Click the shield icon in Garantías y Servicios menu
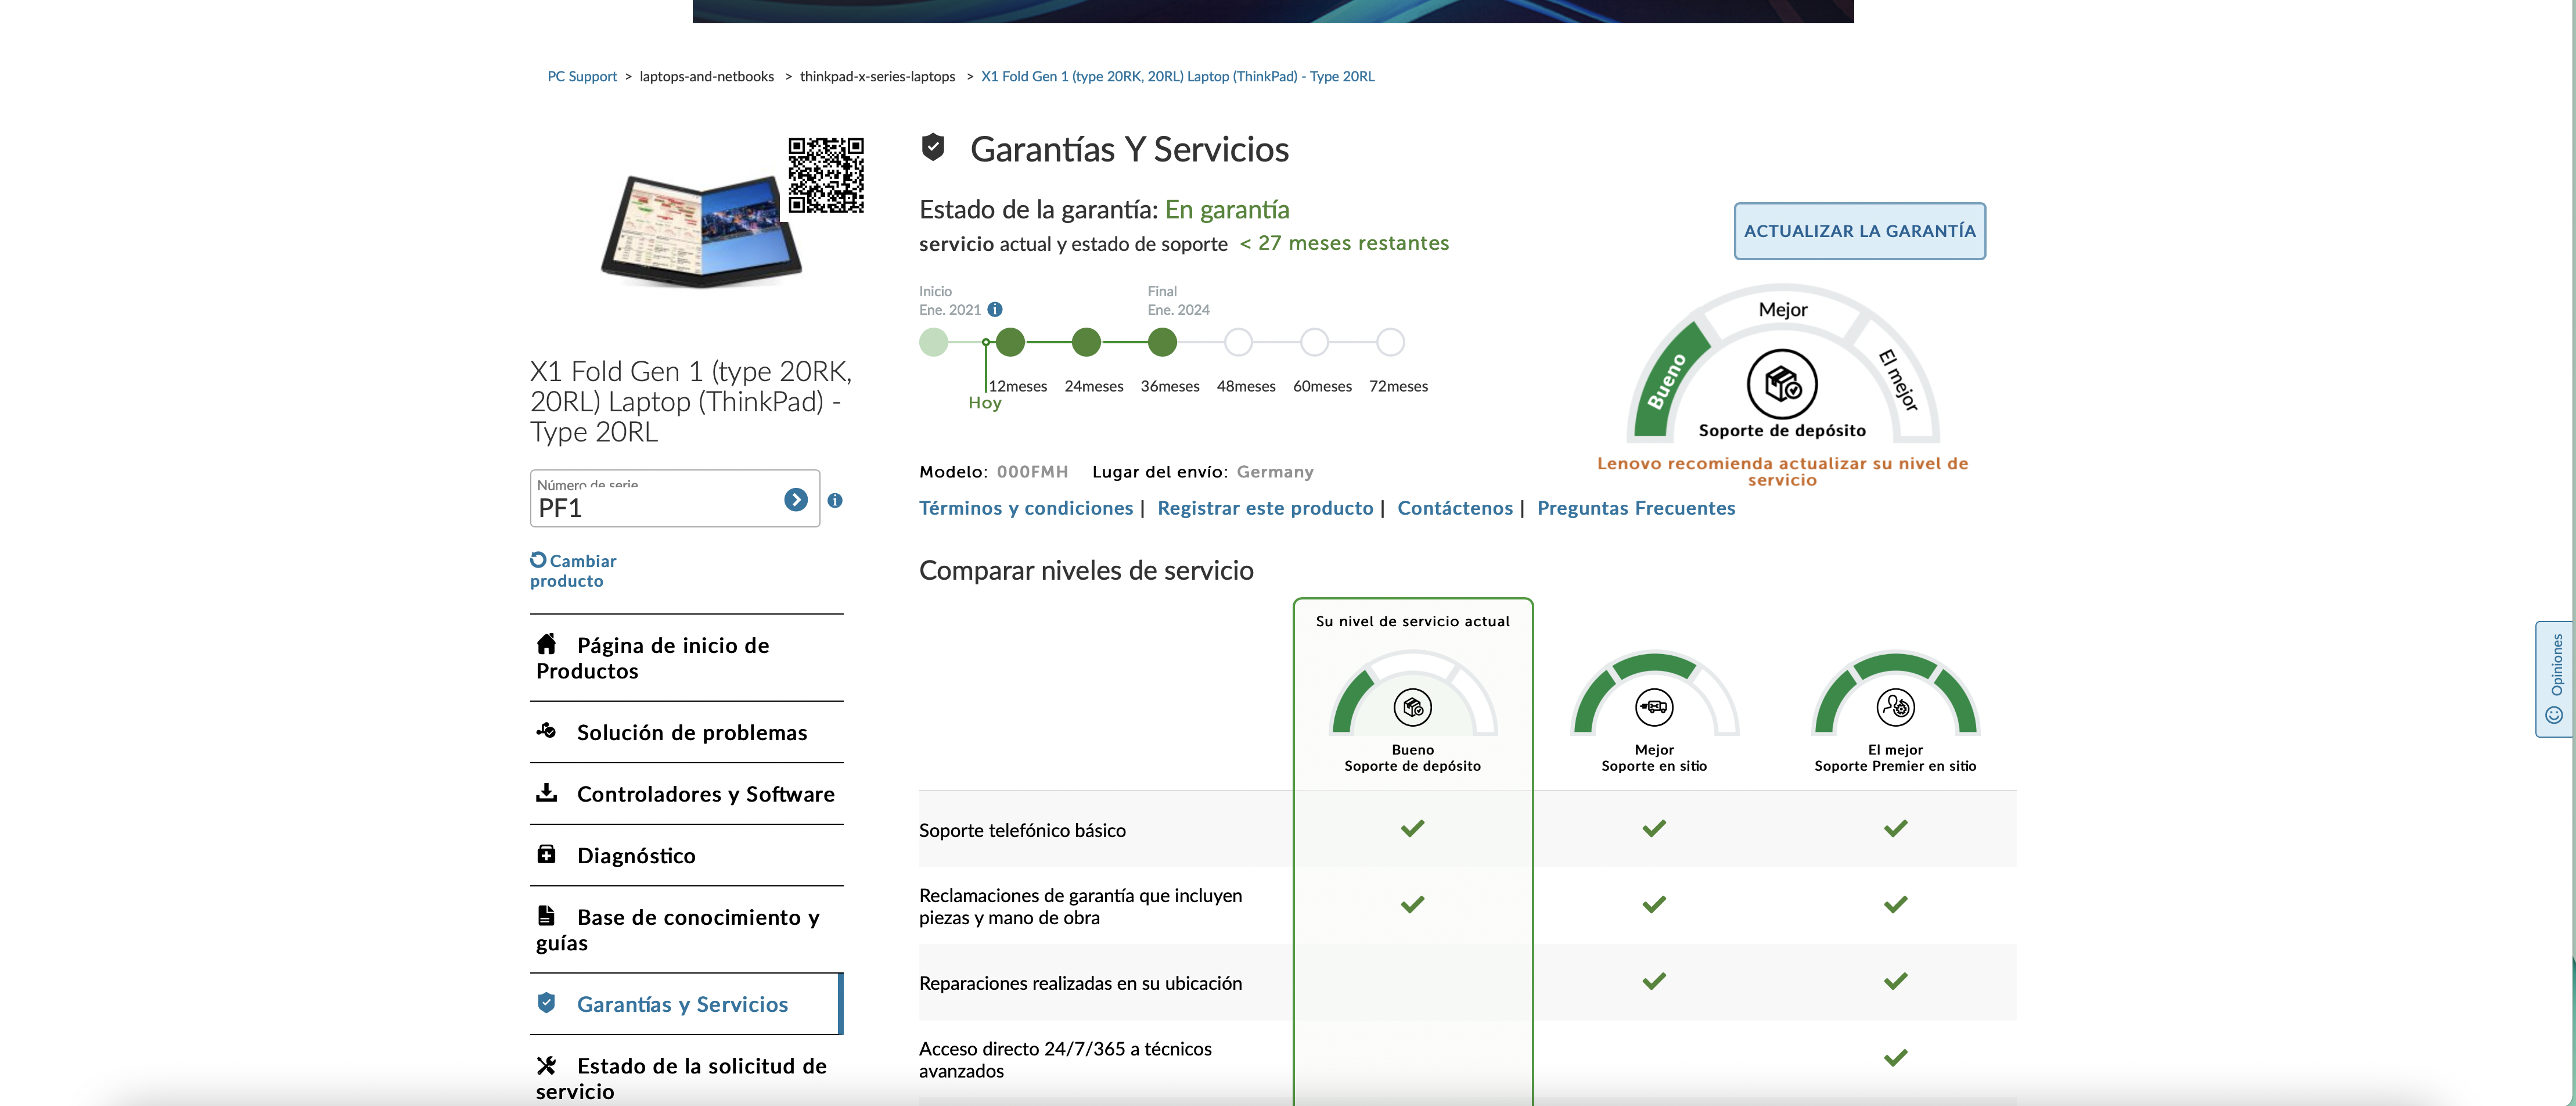The width and height of the screenshot is (2576, 1106). 546,1002
